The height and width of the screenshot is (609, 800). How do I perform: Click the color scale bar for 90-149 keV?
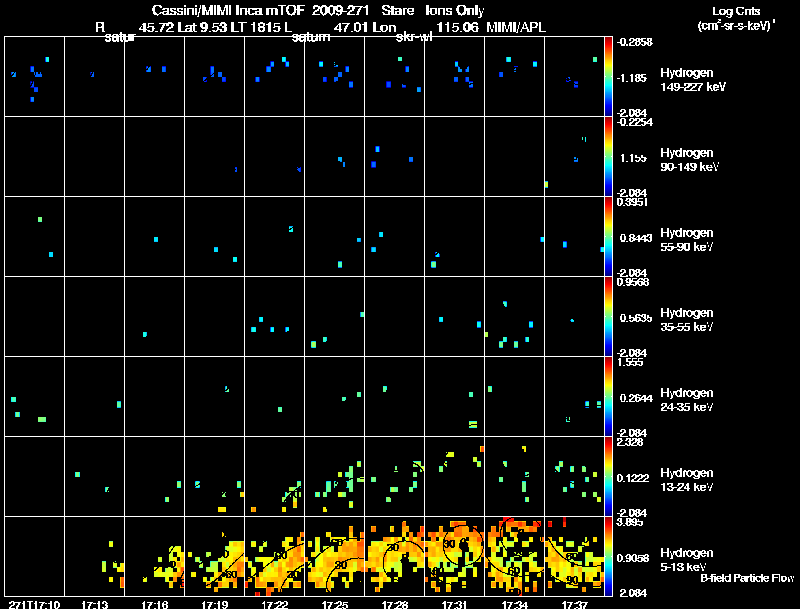tap(608, 156)
